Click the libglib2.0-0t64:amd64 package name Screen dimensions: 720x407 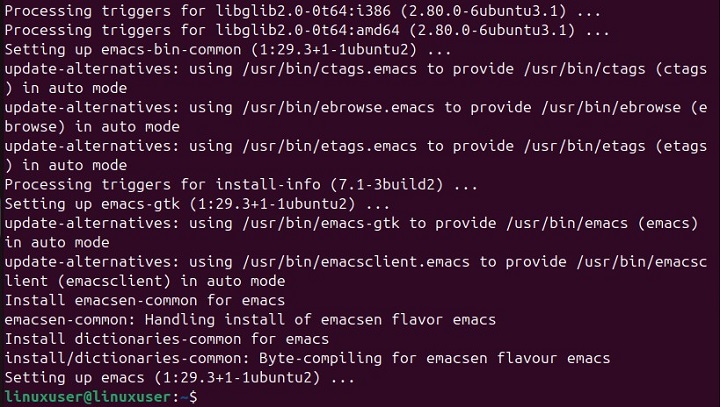pyautogui.click(x=335, y=29)
